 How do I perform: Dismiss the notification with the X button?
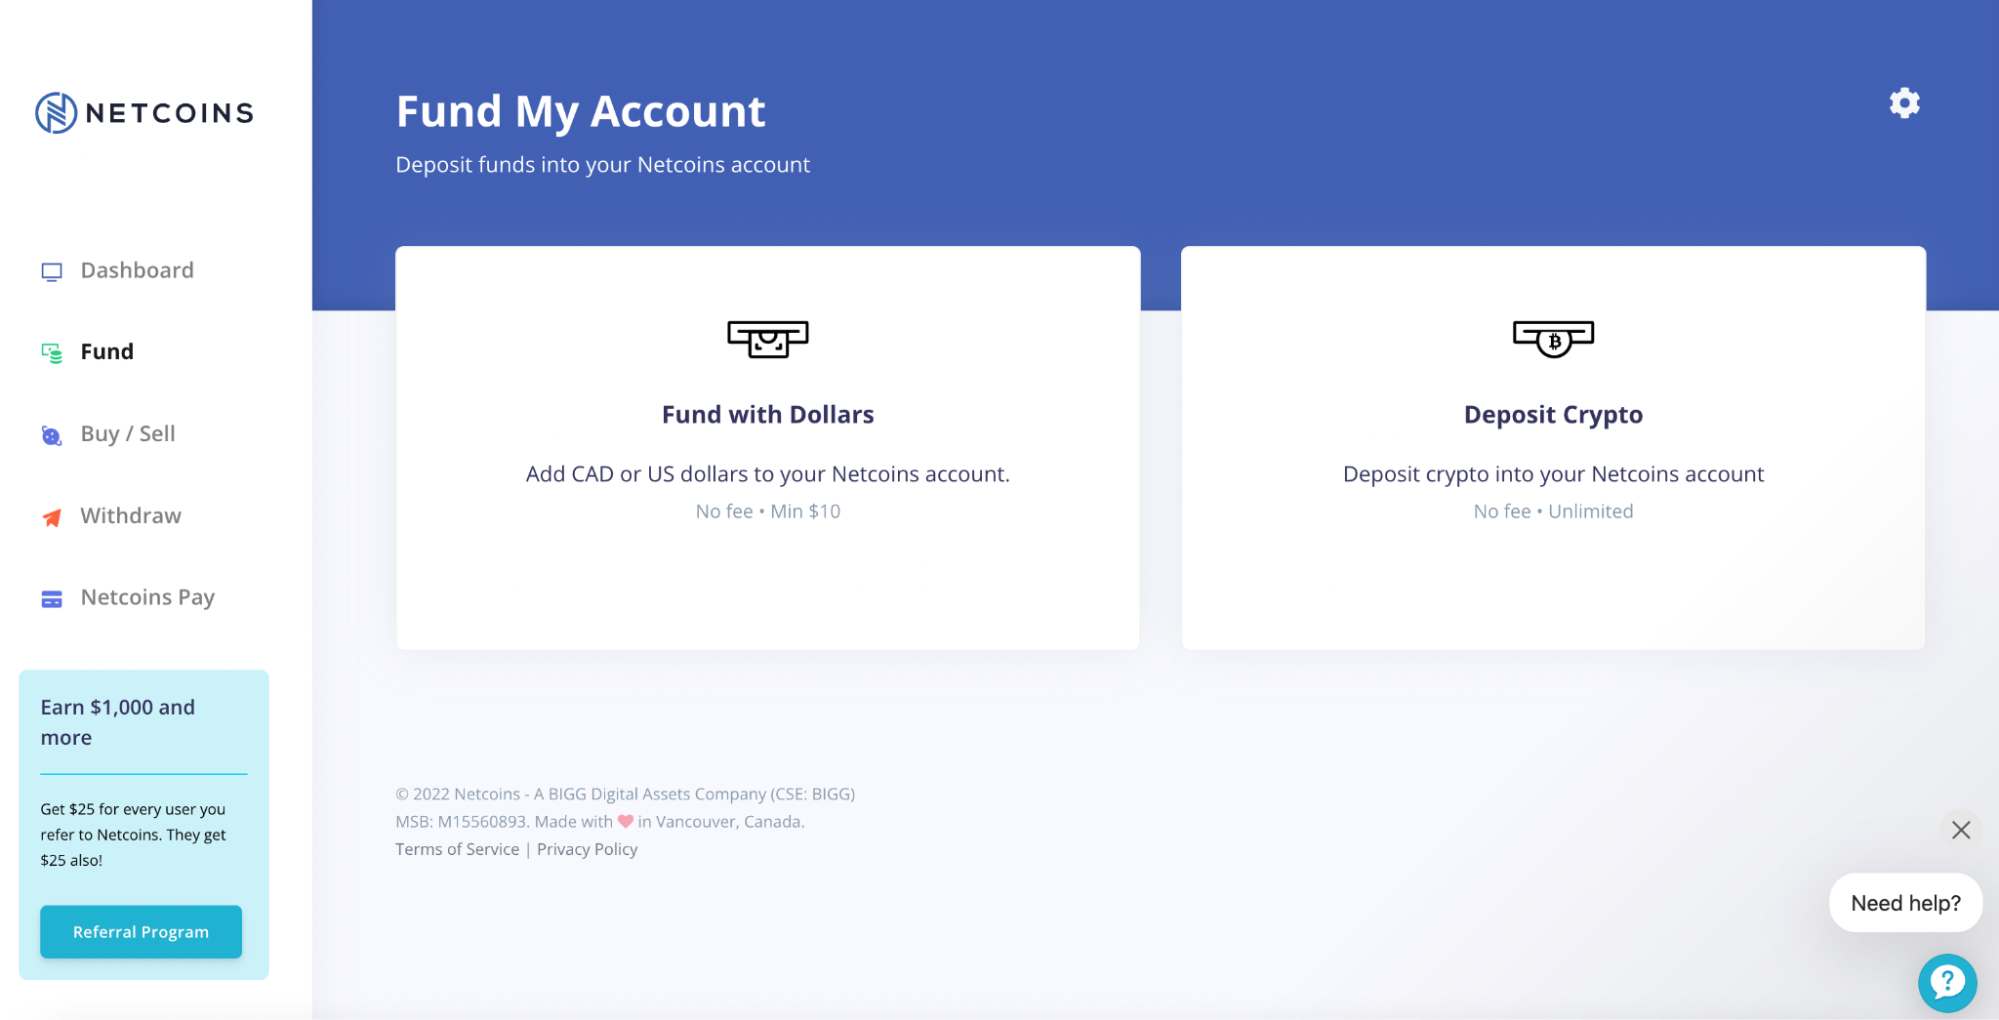(1960, 830)
